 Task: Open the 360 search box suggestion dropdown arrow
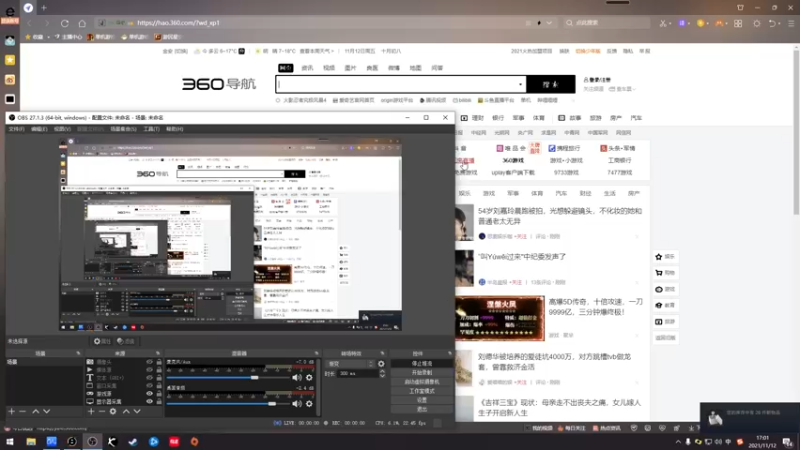(520, 84)
